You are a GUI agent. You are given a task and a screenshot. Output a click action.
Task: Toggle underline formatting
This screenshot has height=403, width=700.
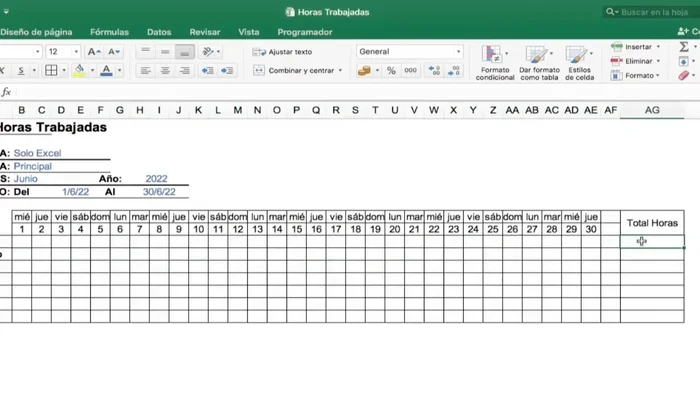click(21, 71)
